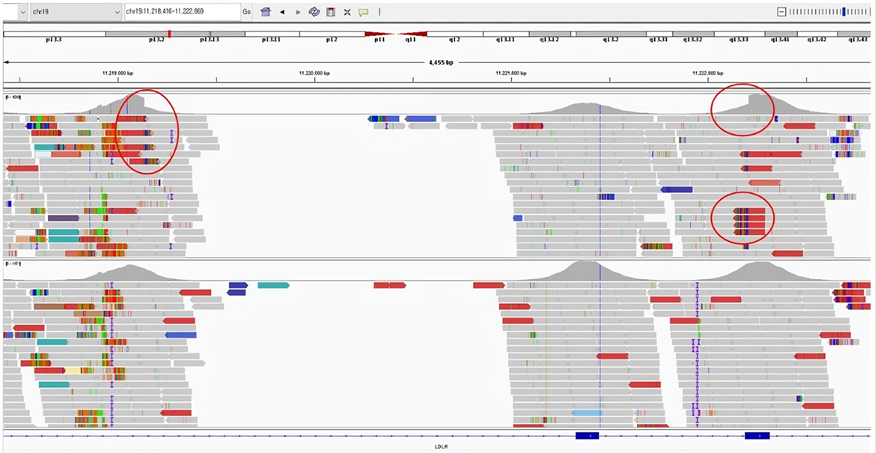Click the 4,455 bp span label on ruler
Image resolution: width=876 pixels, height=453 pixels.
440,62
